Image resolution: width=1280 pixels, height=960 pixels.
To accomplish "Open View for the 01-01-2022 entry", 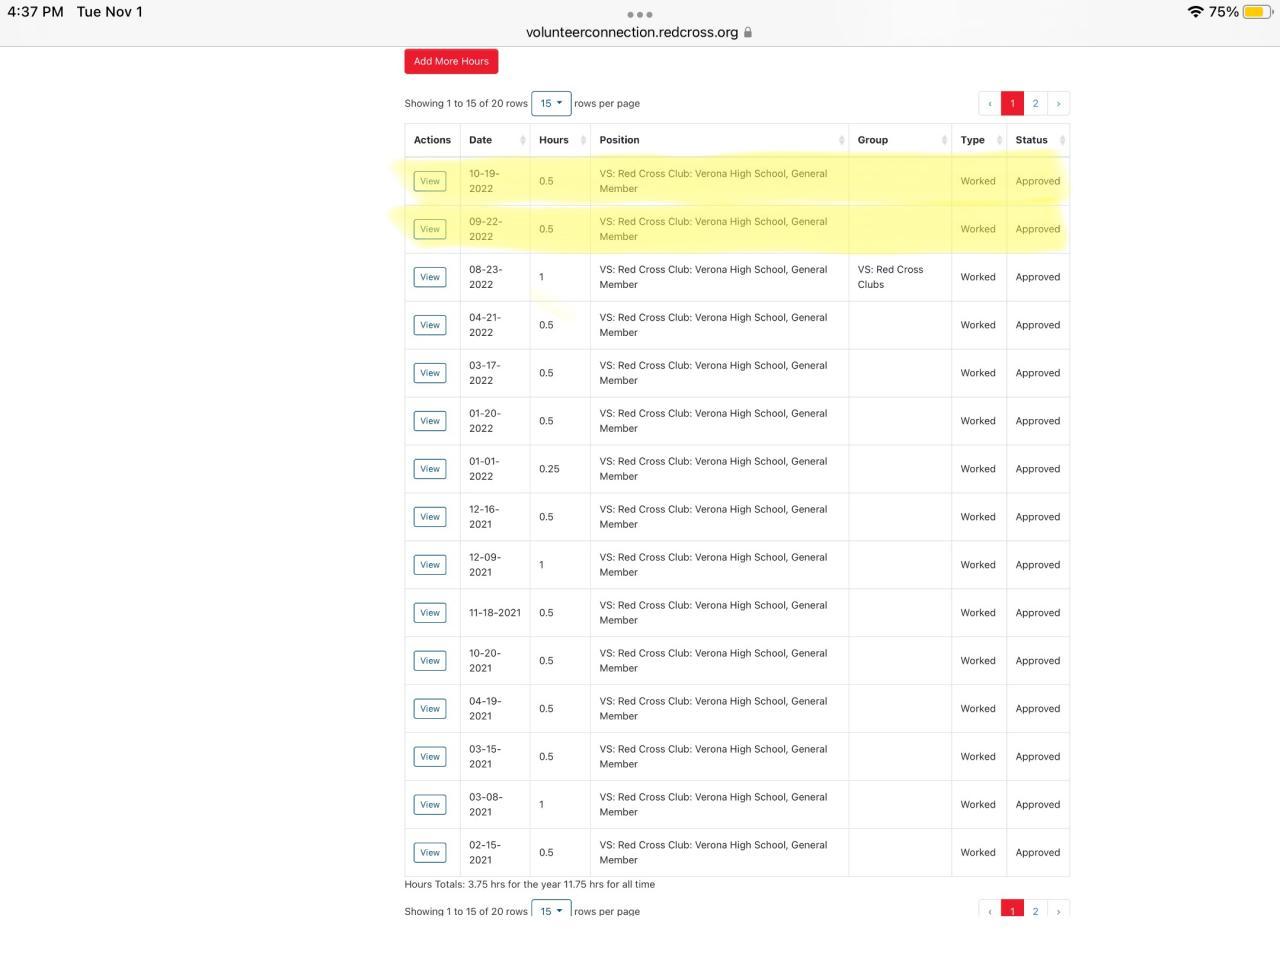I will [x=430, y=469].
